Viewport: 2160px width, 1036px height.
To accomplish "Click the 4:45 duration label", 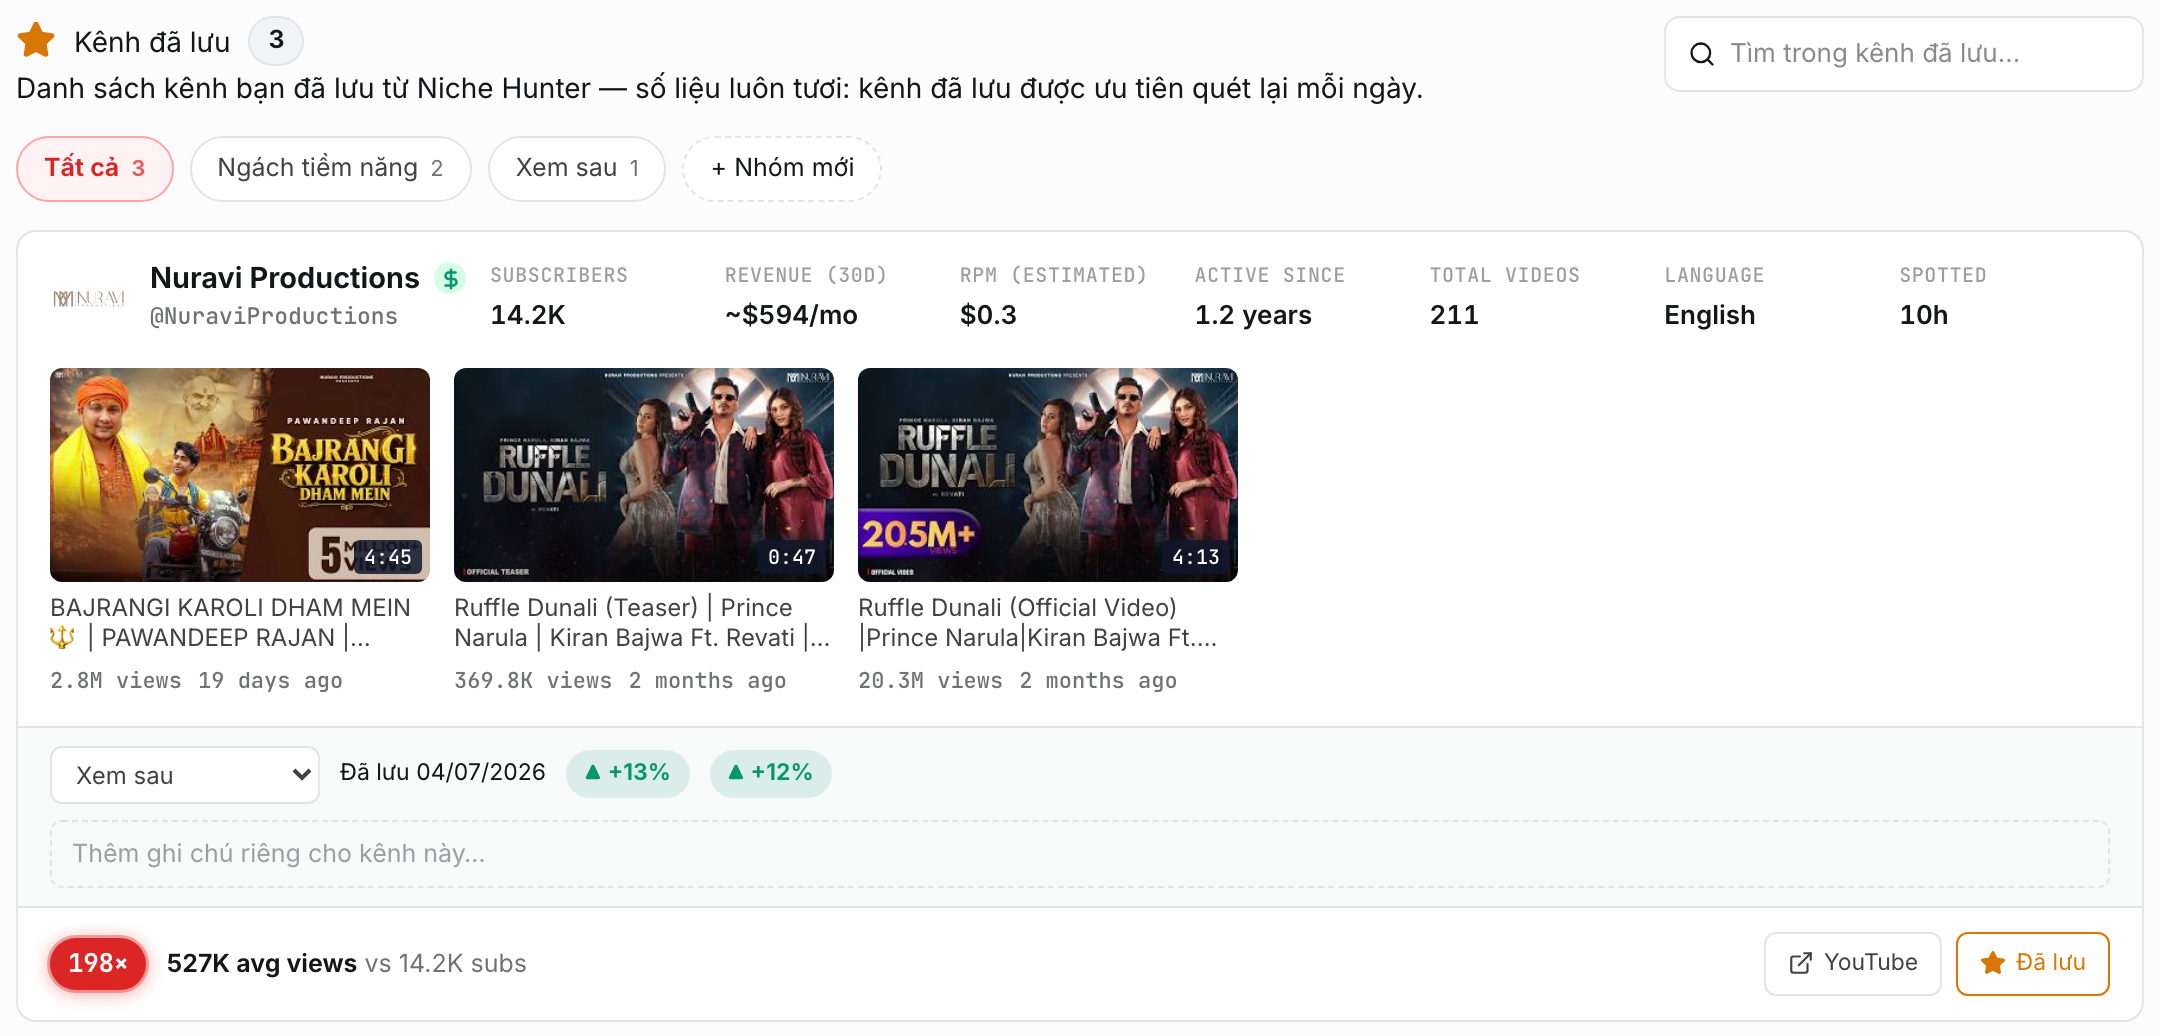I will [x=388, y=557].
